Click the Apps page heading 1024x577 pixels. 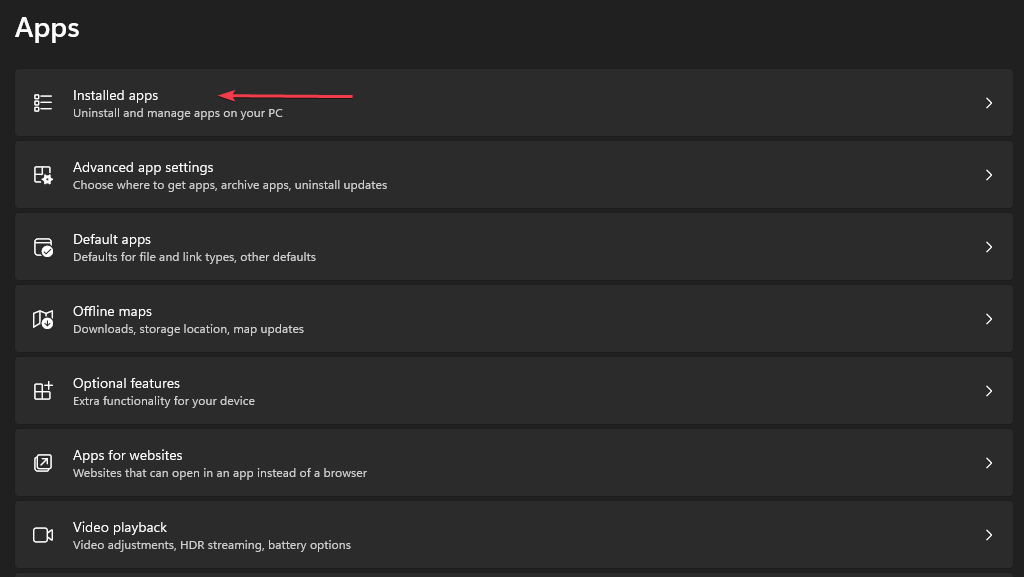click(x=46, y=28)
